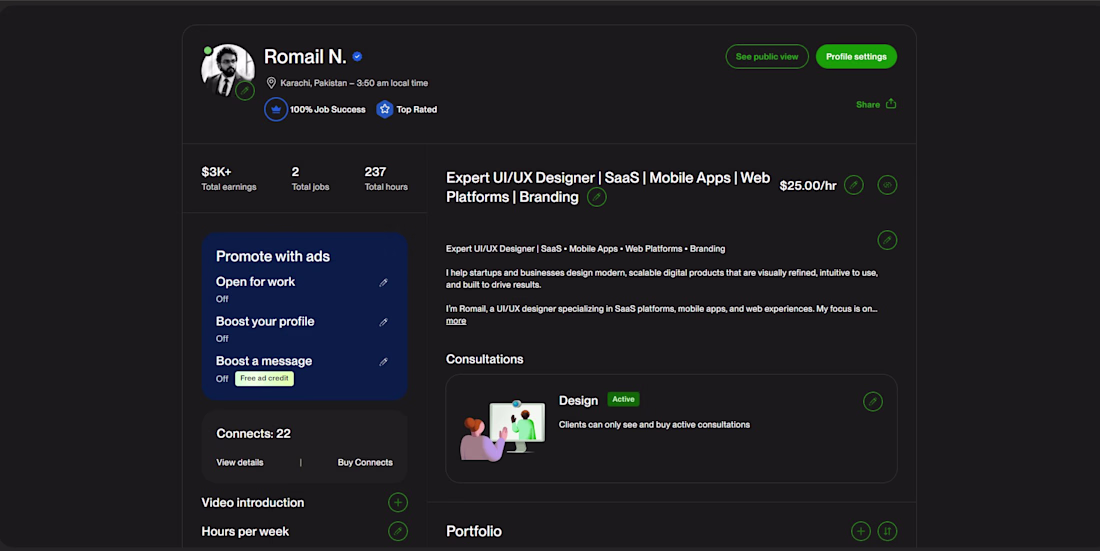Click the link icon beside hourly rate

(887, 185)
